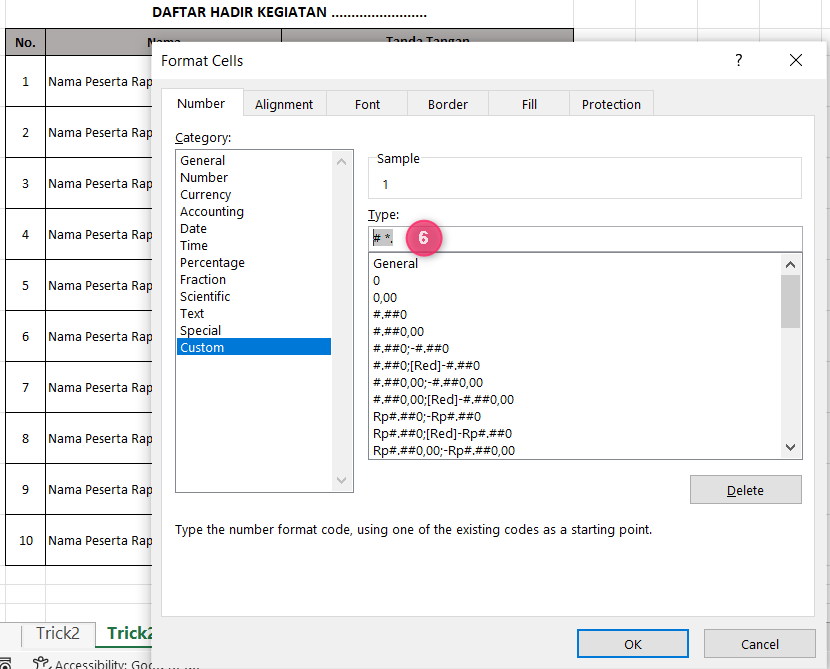The width and height of the screenshot is (830, 669).
Task: Click the Help question mark icon
Action: coord(738,60)
